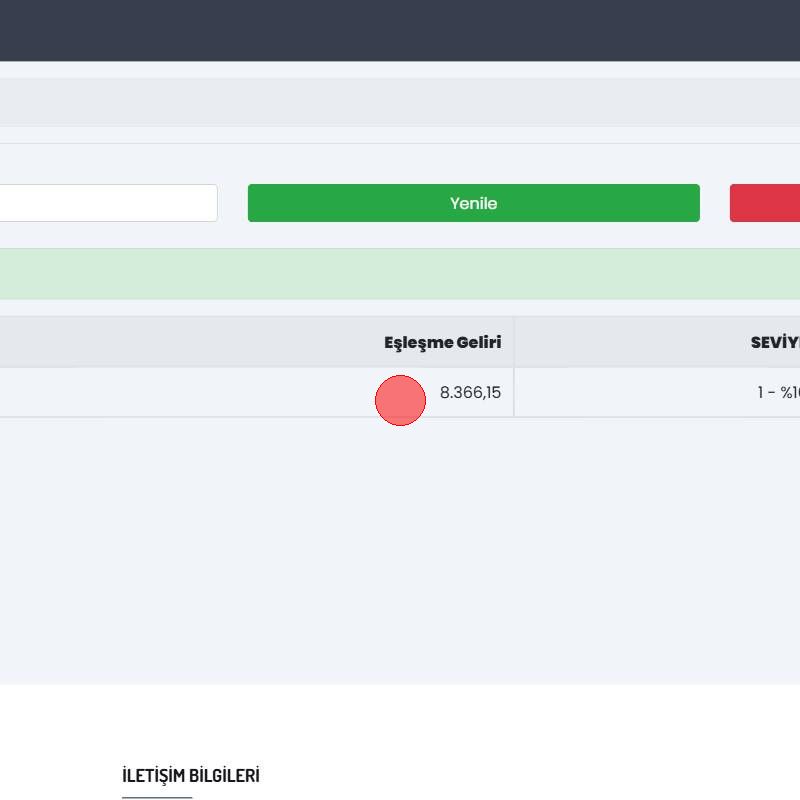Click the blank space between input and Yenile
The width and height of the screenshot is (800, 800).
pyautogui.click(x=233, y=203)
